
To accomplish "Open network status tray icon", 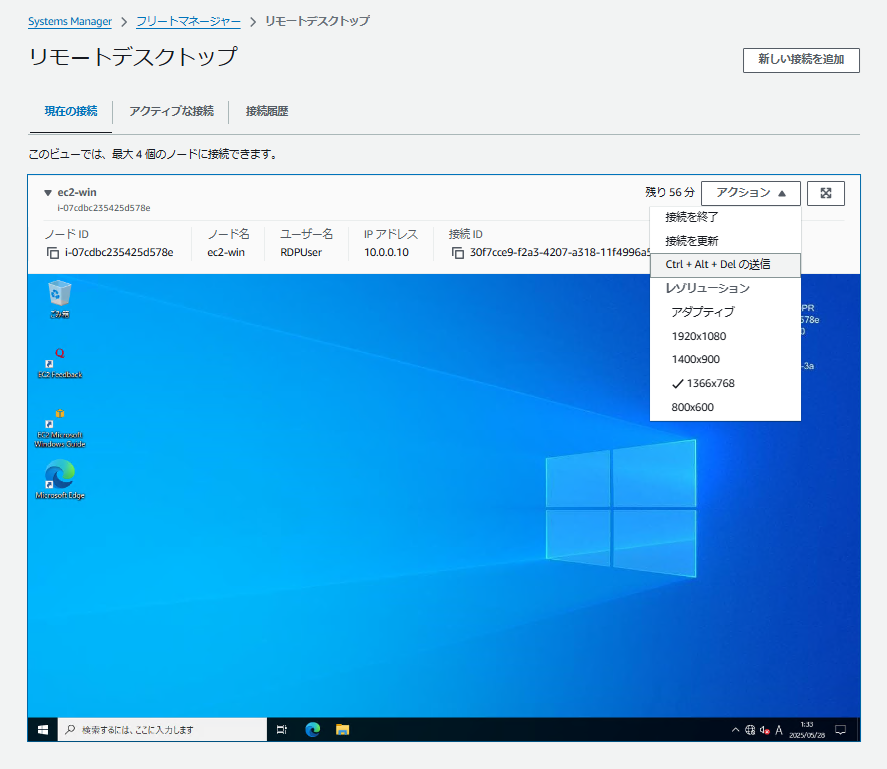I will coord(750,730).
